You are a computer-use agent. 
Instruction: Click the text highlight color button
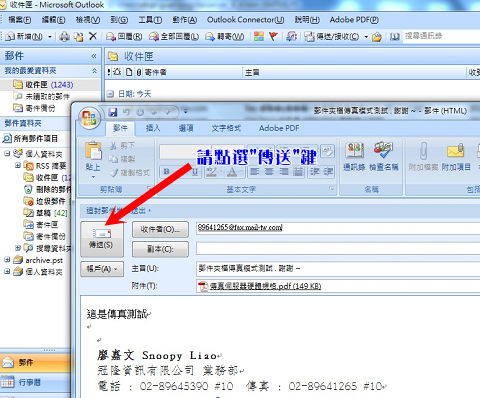[213, 172]
